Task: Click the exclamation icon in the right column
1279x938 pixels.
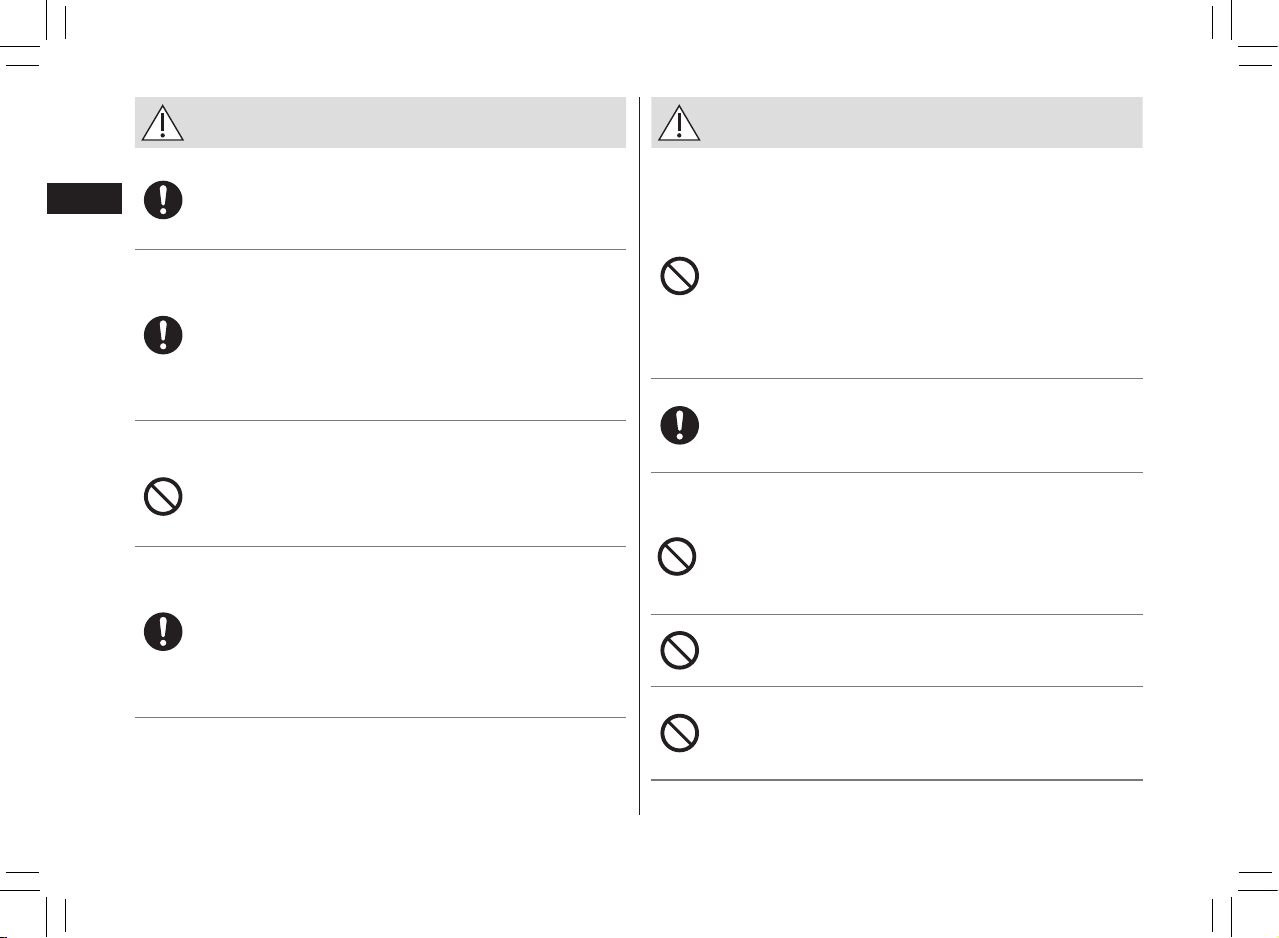Action: [x=679, y=425]
